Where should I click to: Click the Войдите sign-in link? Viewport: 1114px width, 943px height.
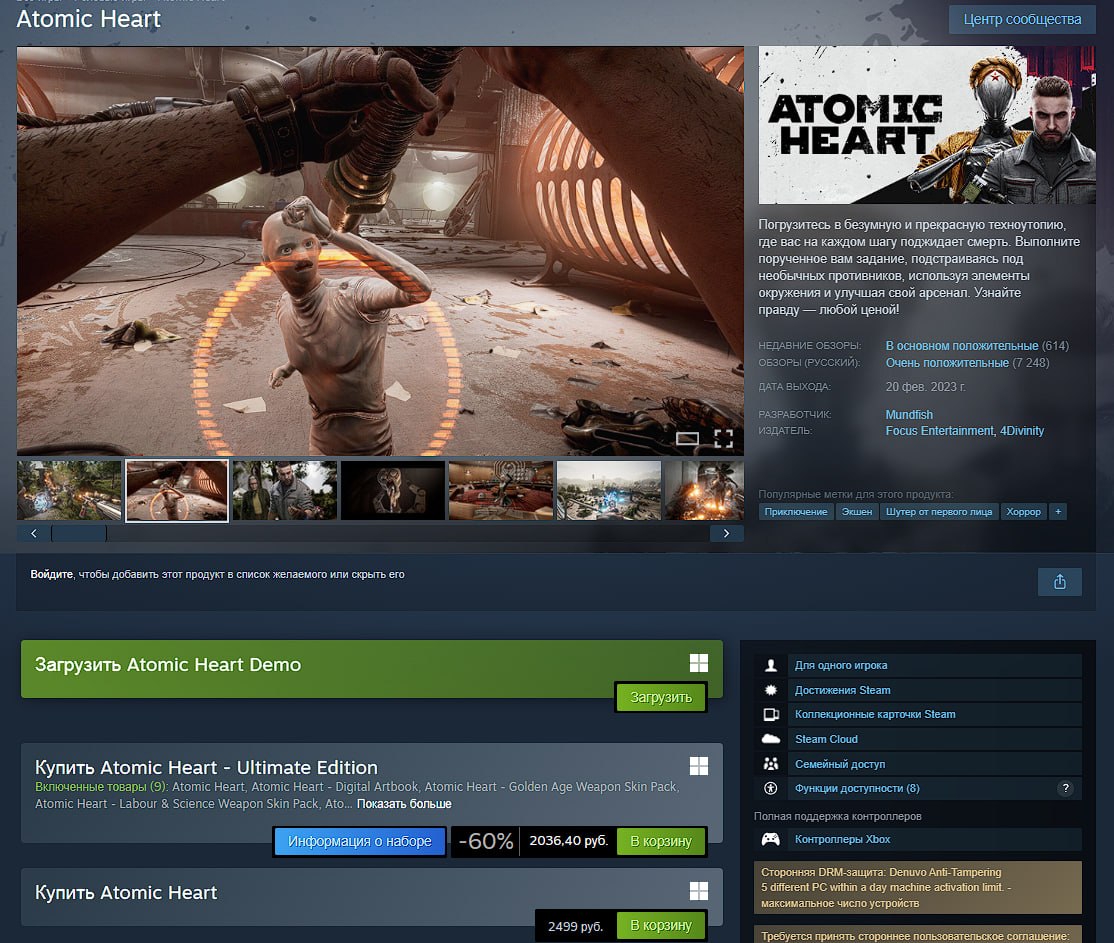[51, 574]
